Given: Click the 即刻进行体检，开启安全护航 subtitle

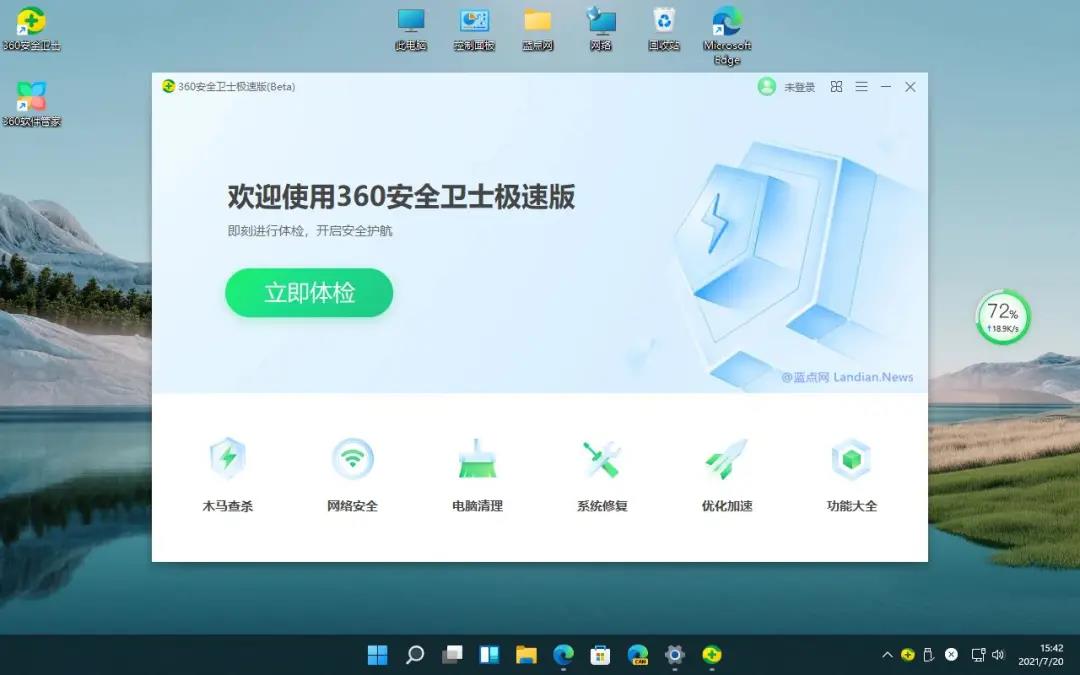Looking at the screenshot, I should [x=310, y=231].
